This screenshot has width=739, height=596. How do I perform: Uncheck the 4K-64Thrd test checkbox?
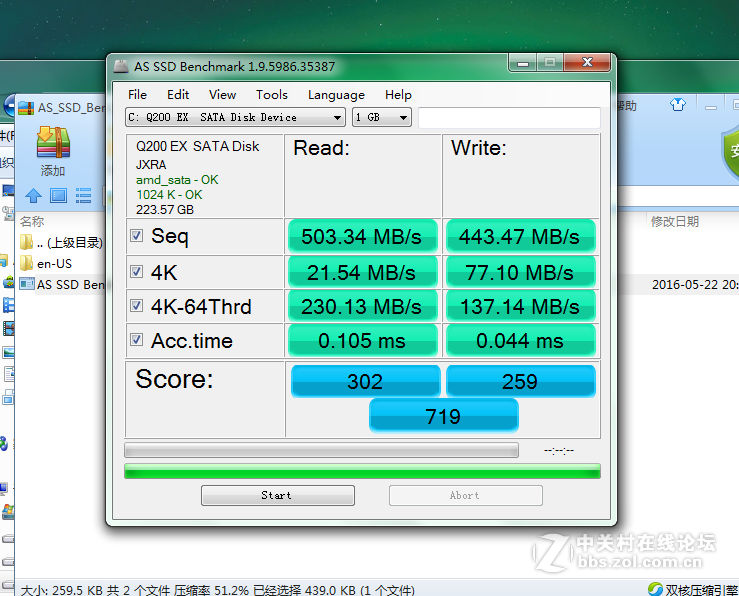[137, 305]
